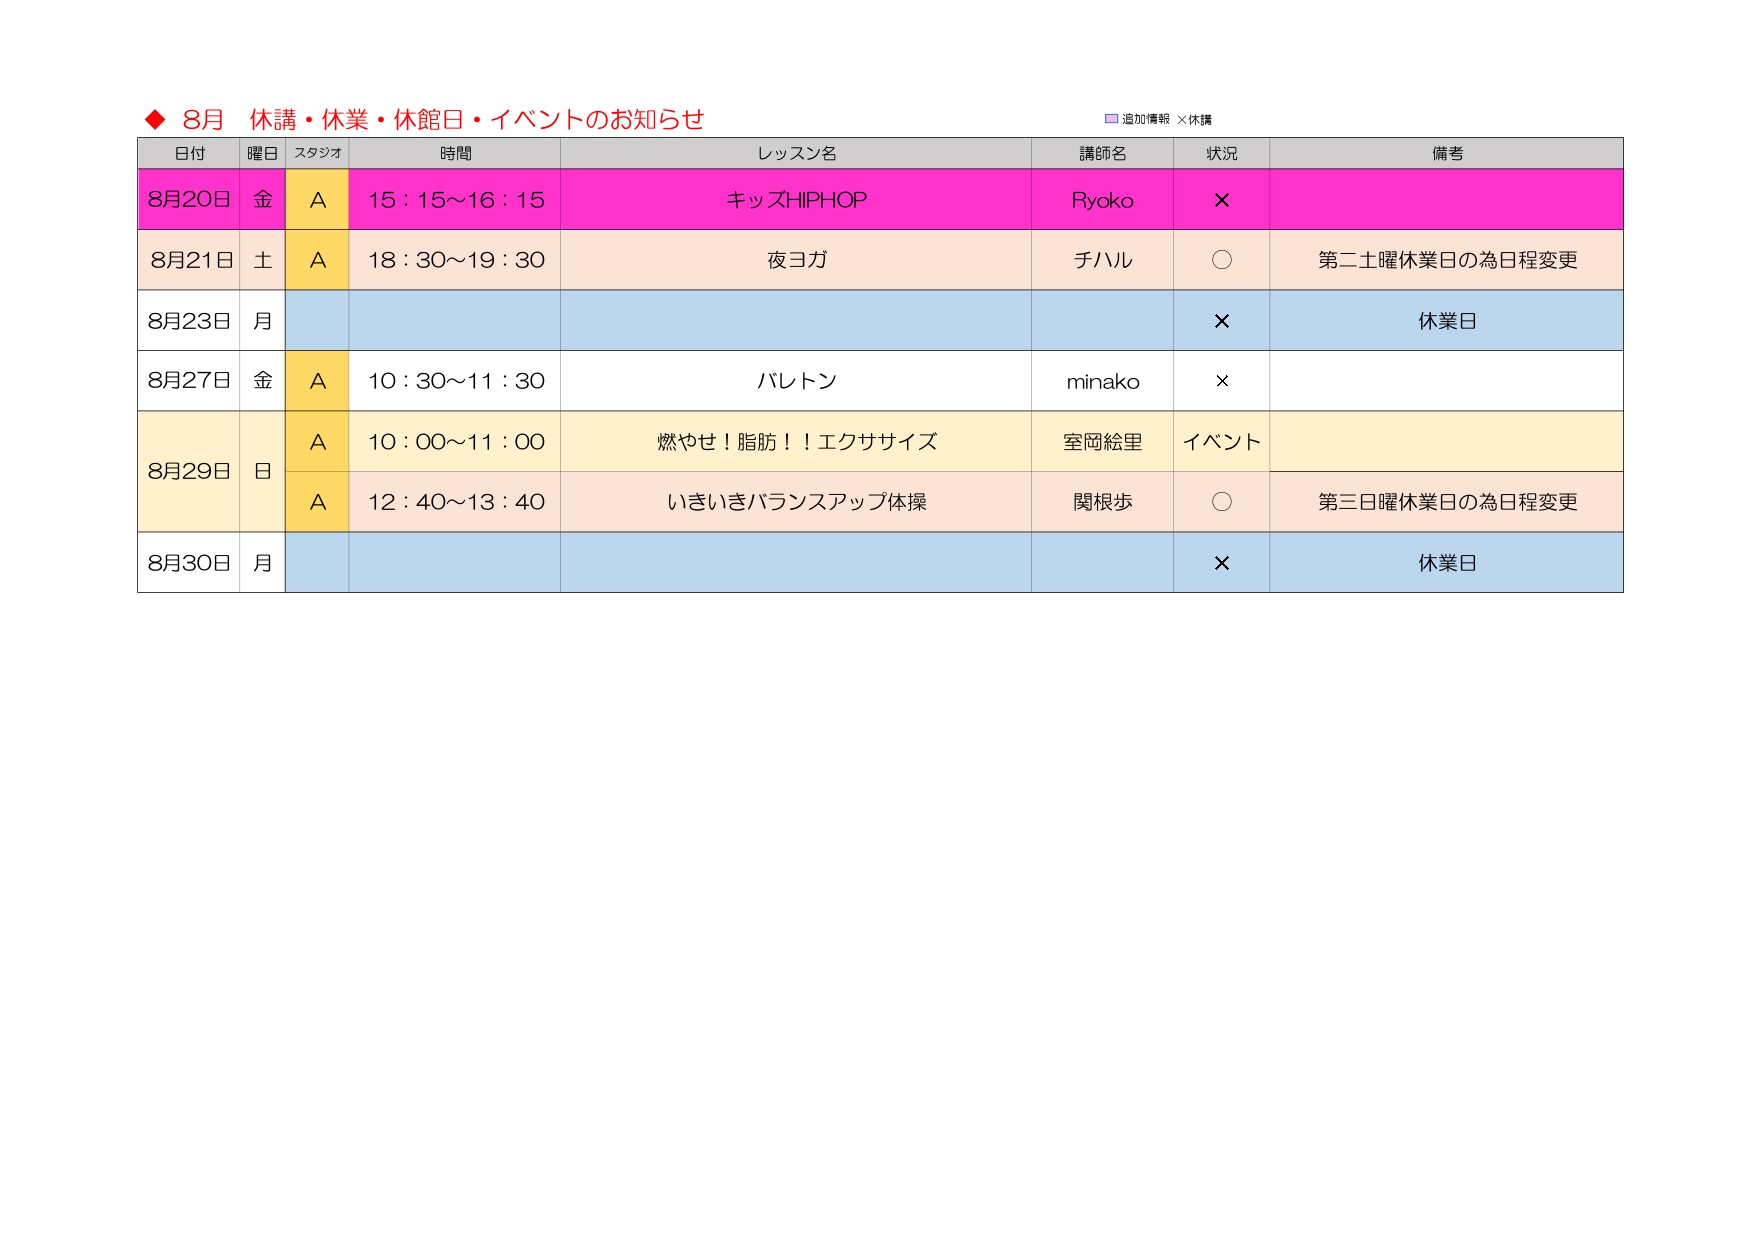
Task: Click the '講師名' column header
Action: click(x=1102, y=153)
